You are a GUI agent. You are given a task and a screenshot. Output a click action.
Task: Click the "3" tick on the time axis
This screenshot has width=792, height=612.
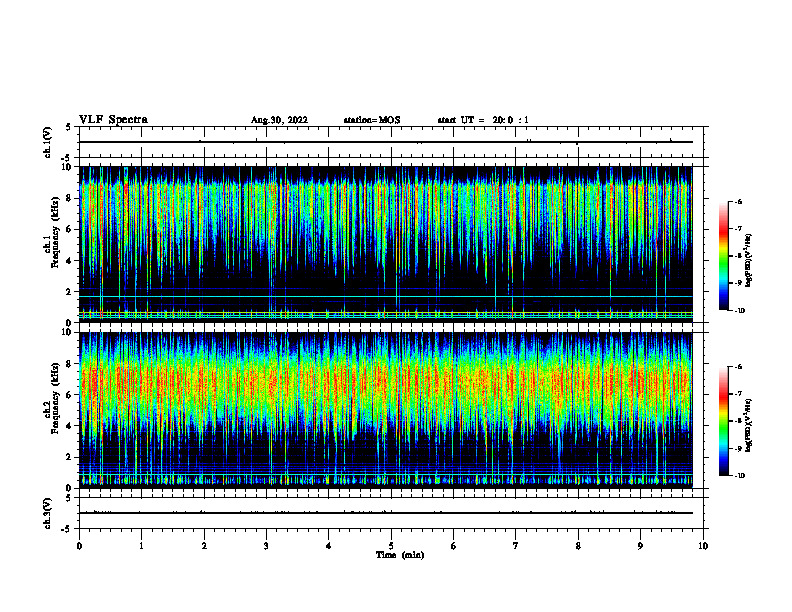tap(266, 546)
